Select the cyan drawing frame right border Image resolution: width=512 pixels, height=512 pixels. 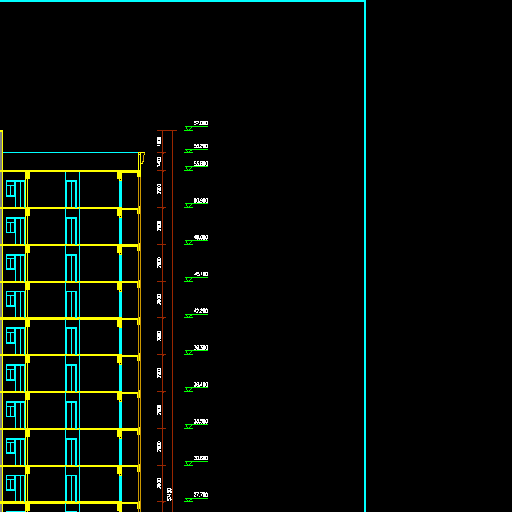(x=365, y=256)
